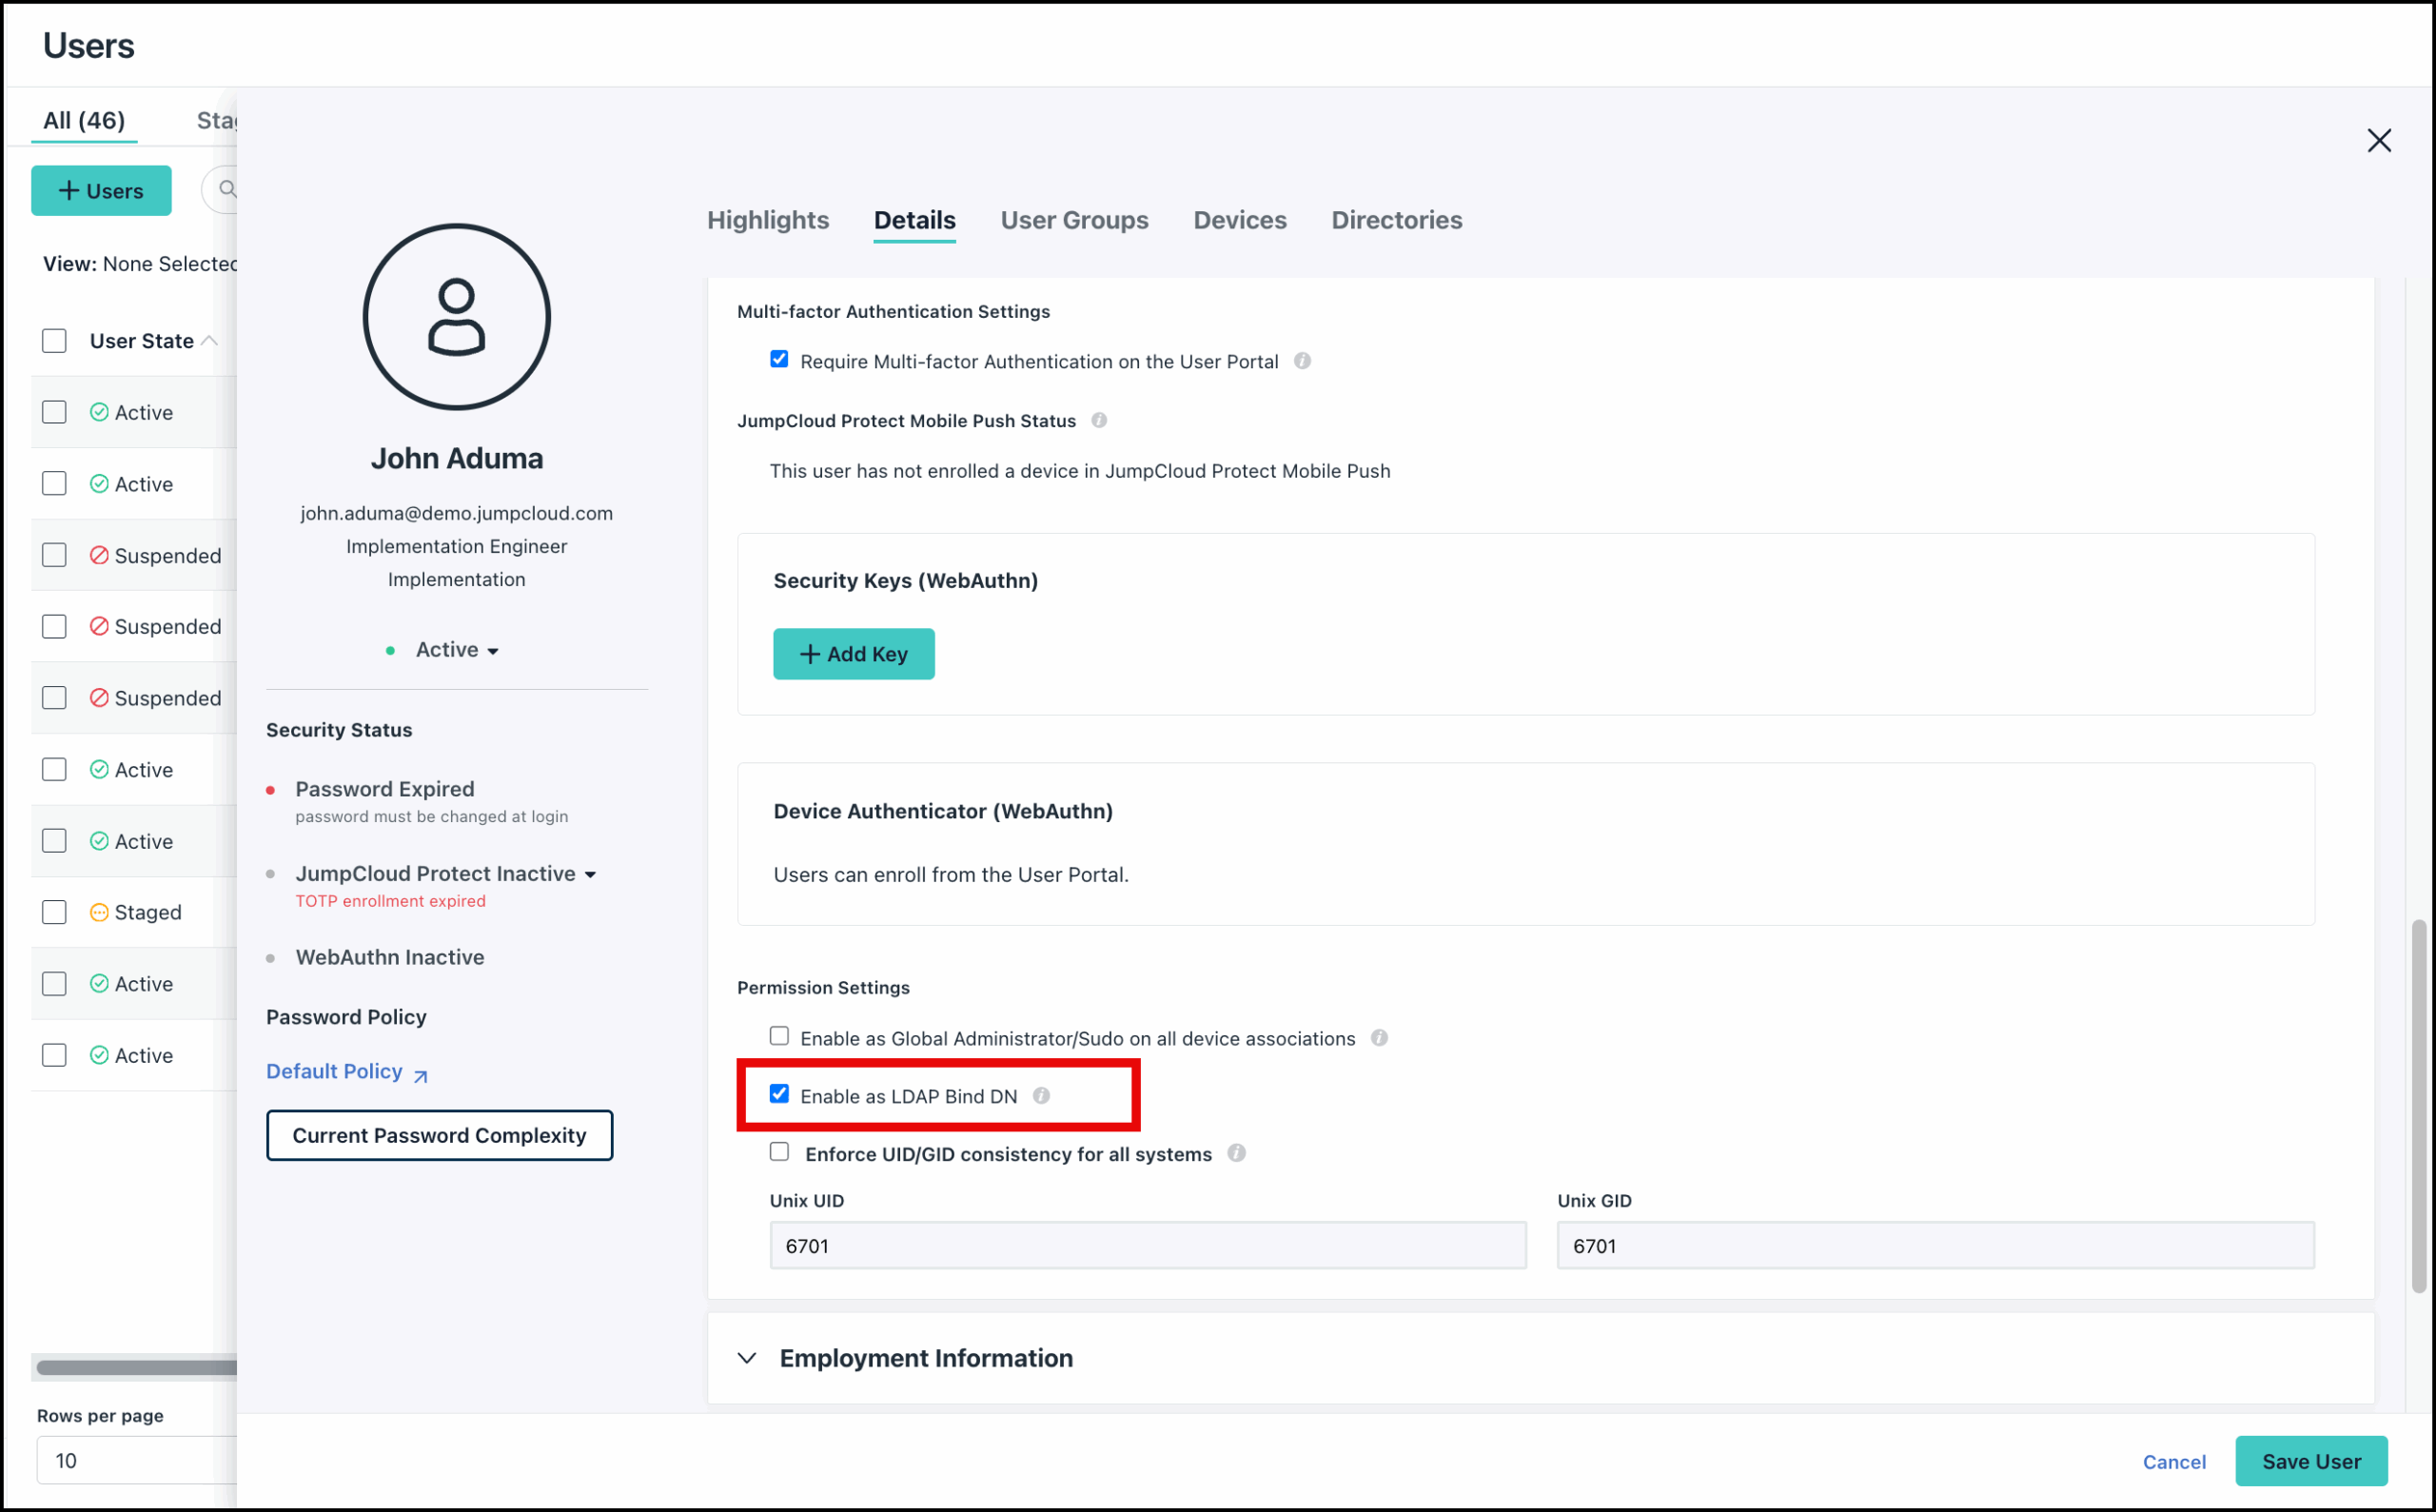Click the user avatar profile icon

[456, 317]
